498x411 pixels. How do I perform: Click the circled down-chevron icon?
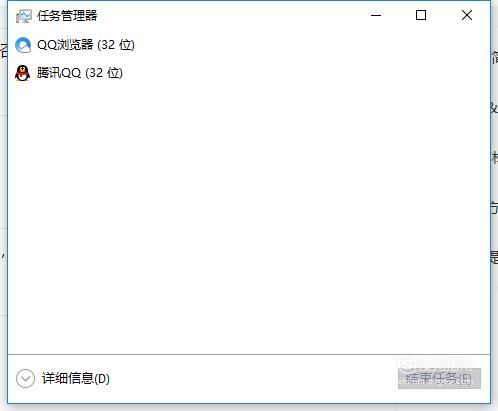[25, 378]
